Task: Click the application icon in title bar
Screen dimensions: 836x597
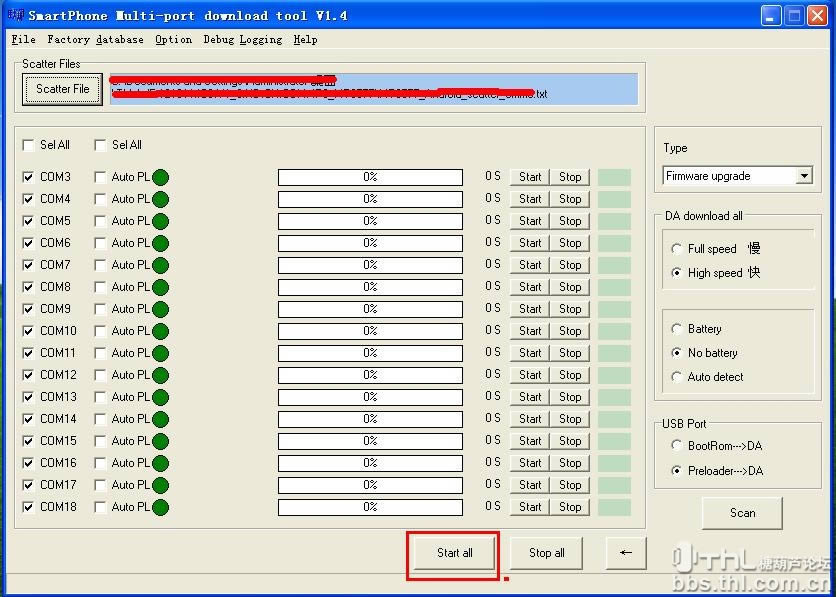Action: (14, 15)
